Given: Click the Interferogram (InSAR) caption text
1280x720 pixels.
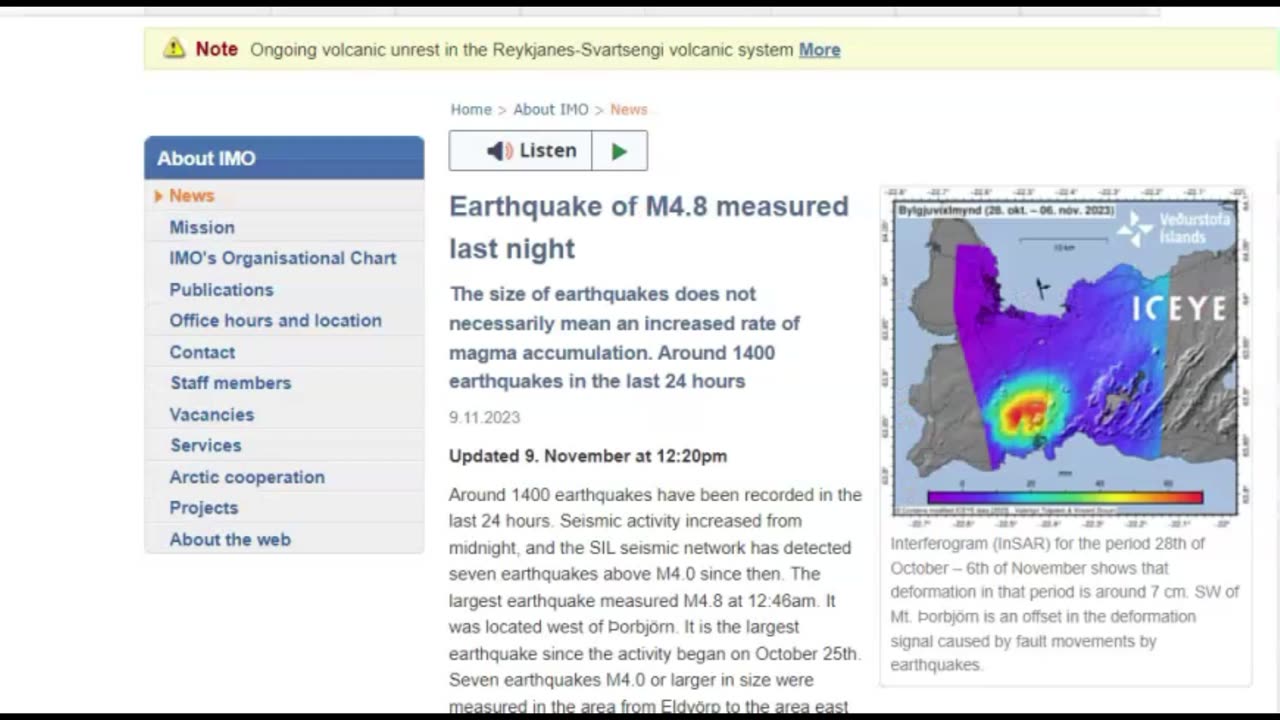Looking at the screenshot, I should pos(1065,604).
